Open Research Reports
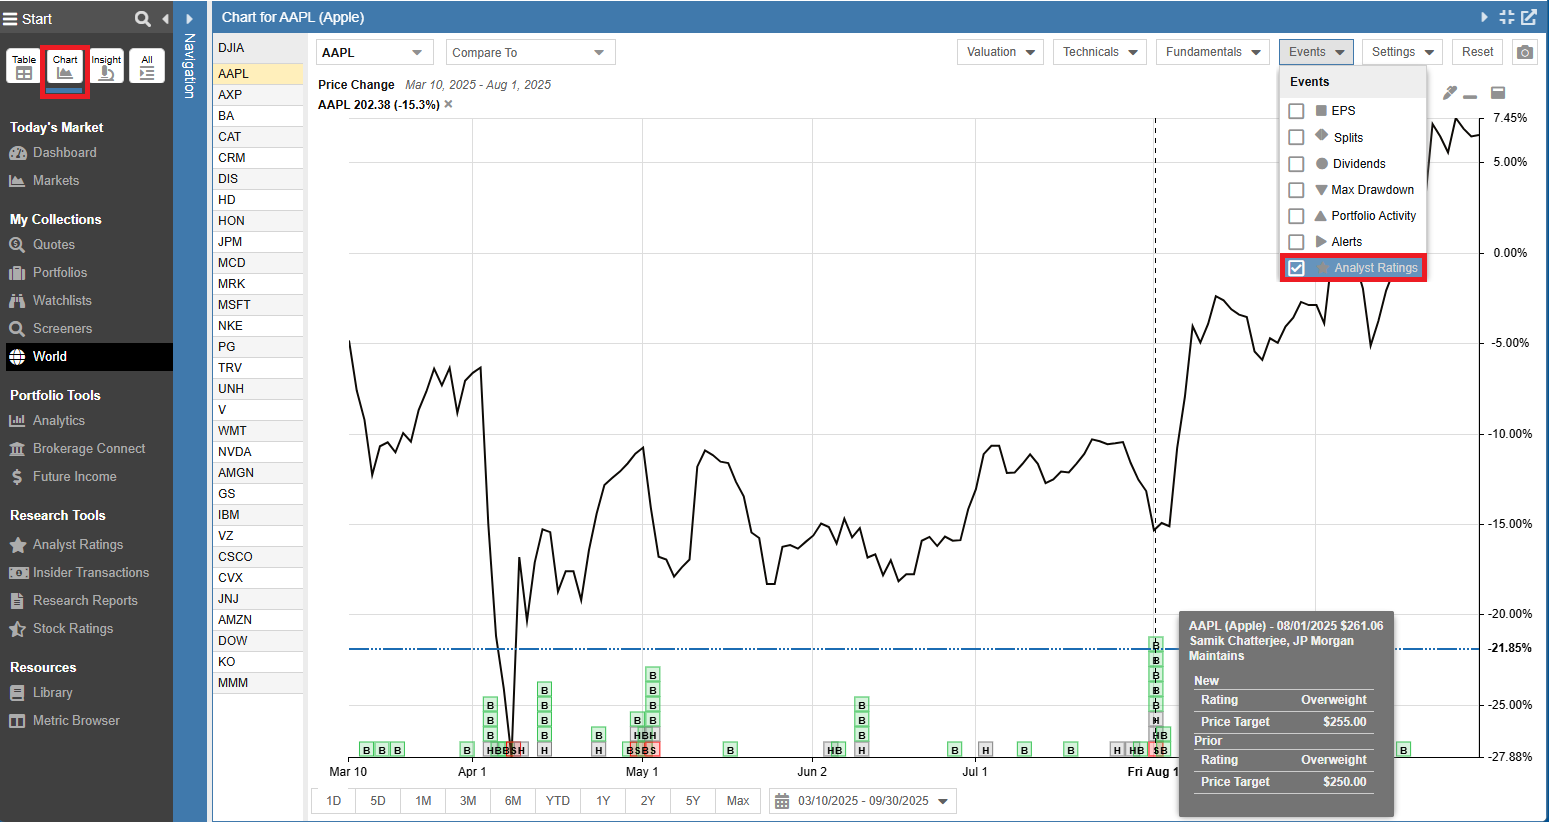The image size is (1549, 822). 85,601
